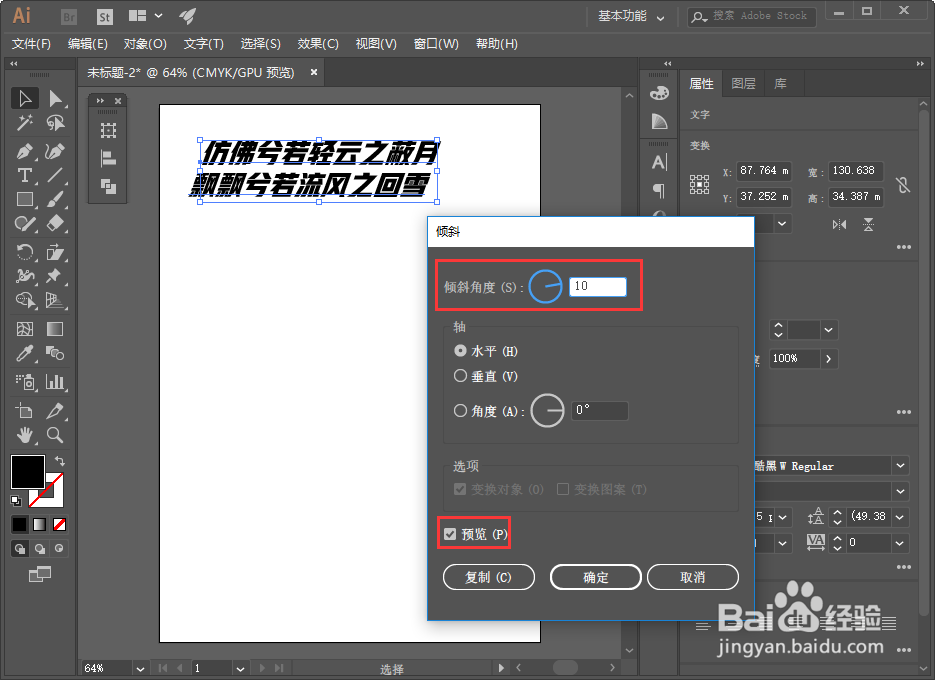Uncheck the 预览 preview checkbox

click(x=450, y=534)
